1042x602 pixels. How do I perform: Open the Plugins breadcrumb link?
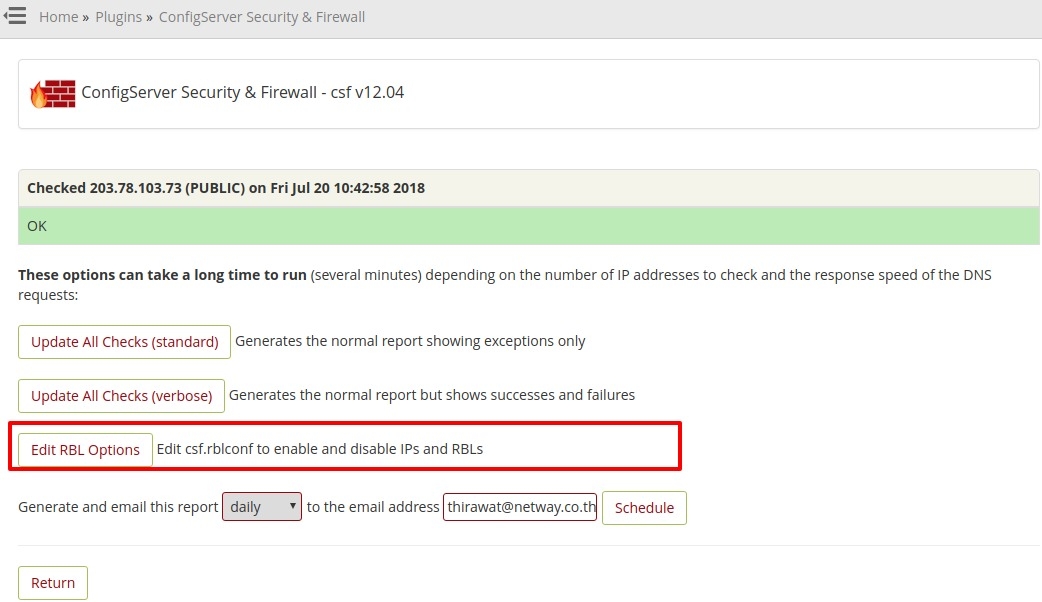118,17
